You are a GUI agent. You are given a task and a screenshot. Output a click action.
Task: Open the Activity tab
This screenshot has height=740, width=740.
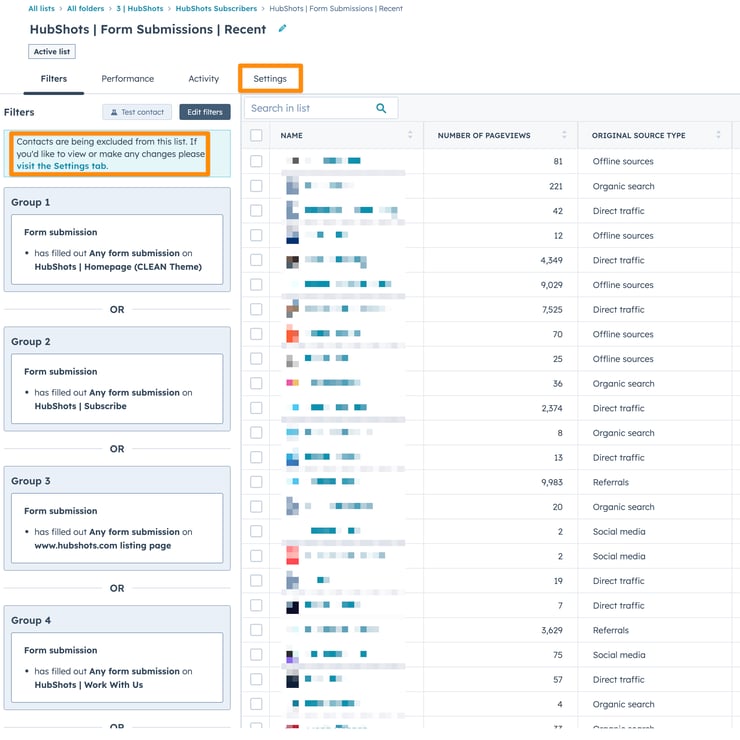(203, 79)
